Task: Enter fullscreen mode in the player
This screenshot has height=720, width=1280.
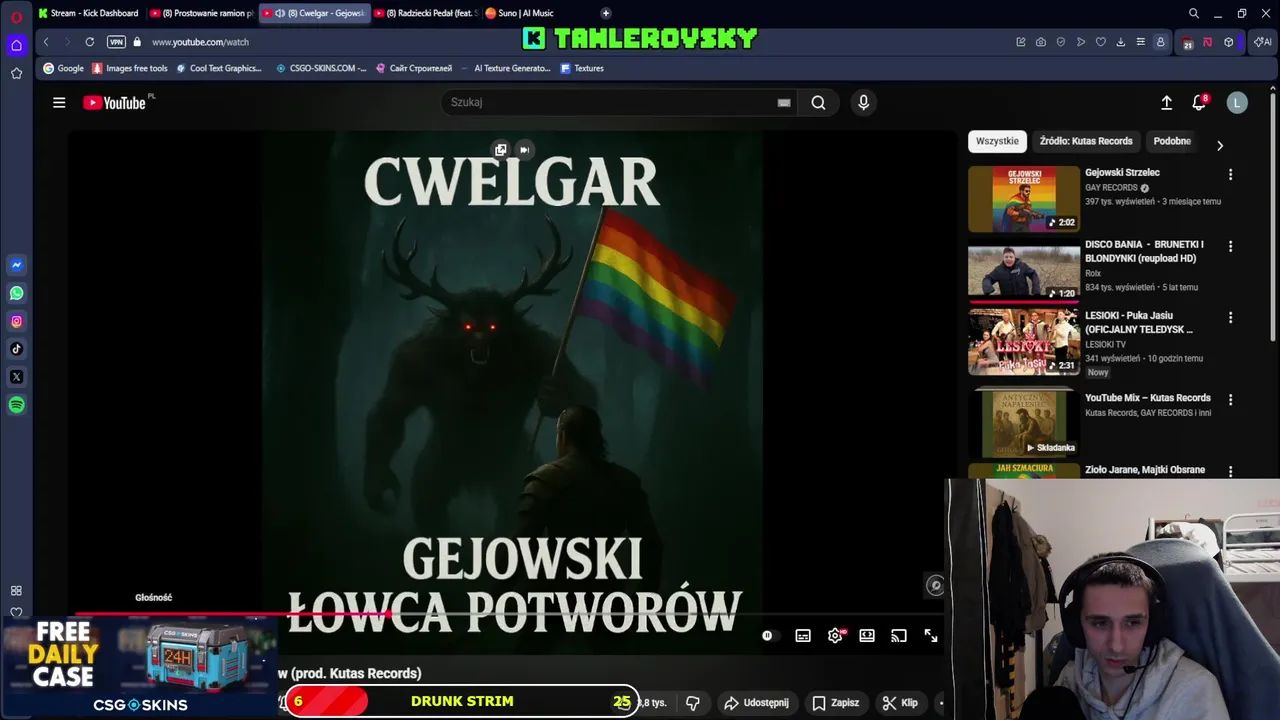Action: point(931,636)
